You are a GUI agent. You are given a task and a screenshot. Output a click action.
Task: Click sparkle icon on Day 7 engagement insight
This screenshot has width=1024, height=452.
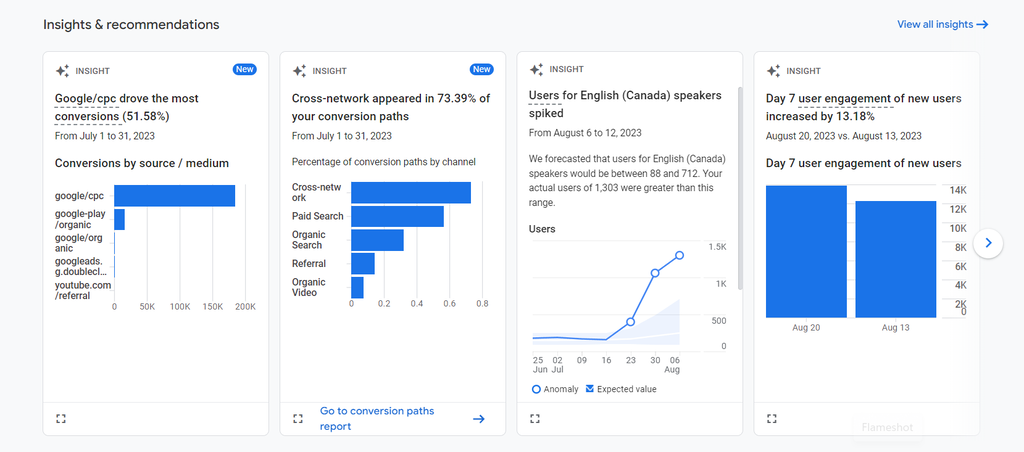pos(773,71)
